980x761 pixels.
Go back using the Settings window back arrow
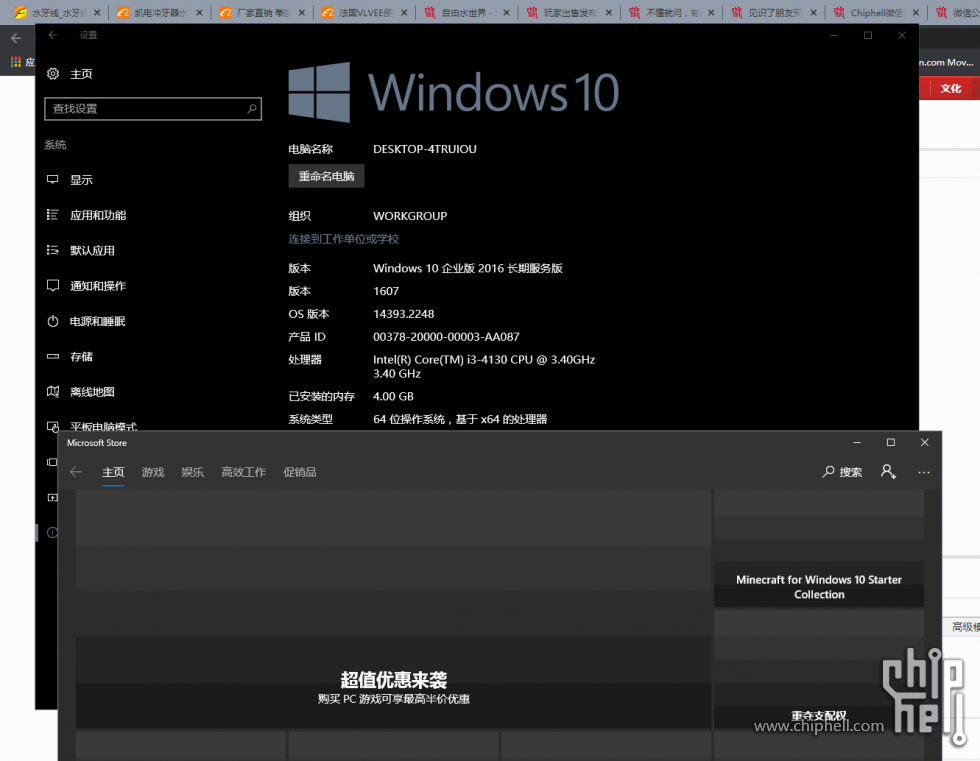(53, 35)
